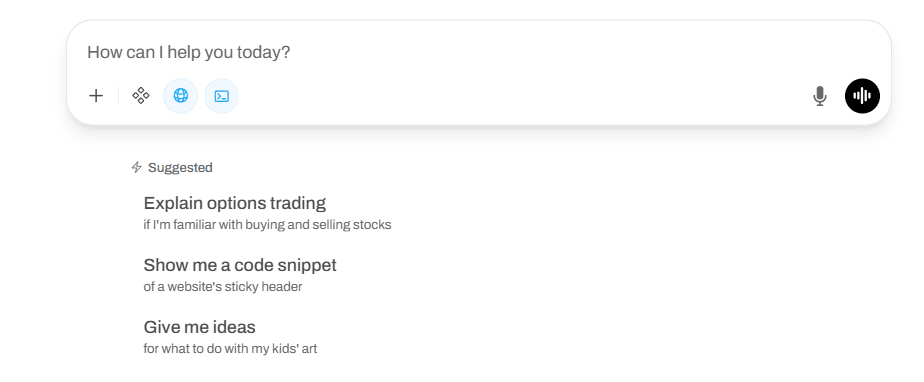The image size is (924, 382).
Task: Toggle the code interpreter terminal button
Action: coord(222,96)
